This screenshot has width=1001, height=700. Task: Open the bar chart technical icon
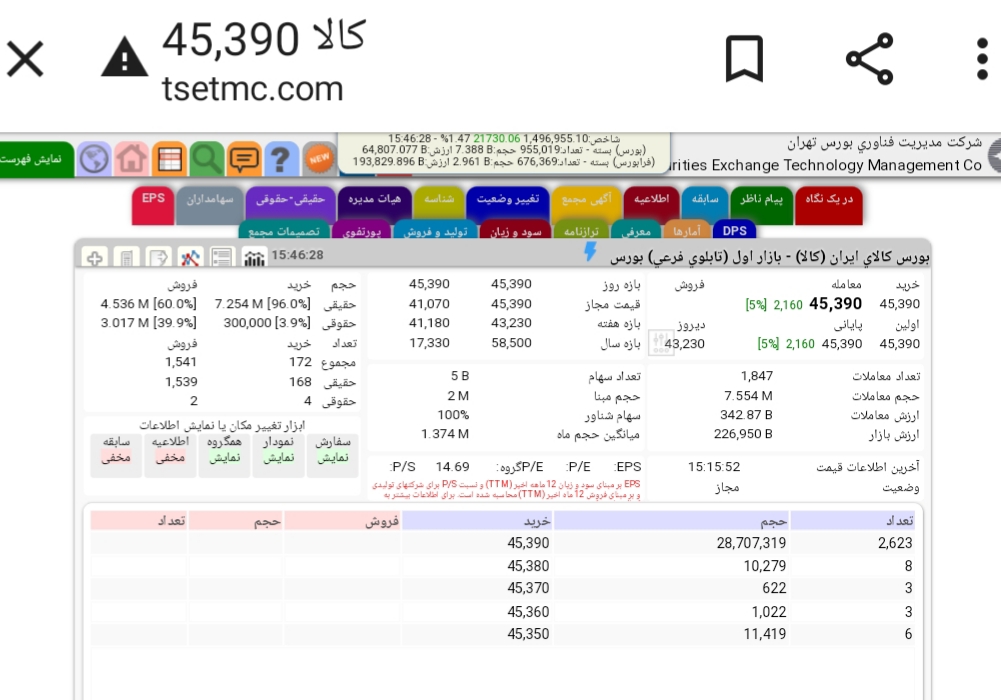click(x=254, y=258)
